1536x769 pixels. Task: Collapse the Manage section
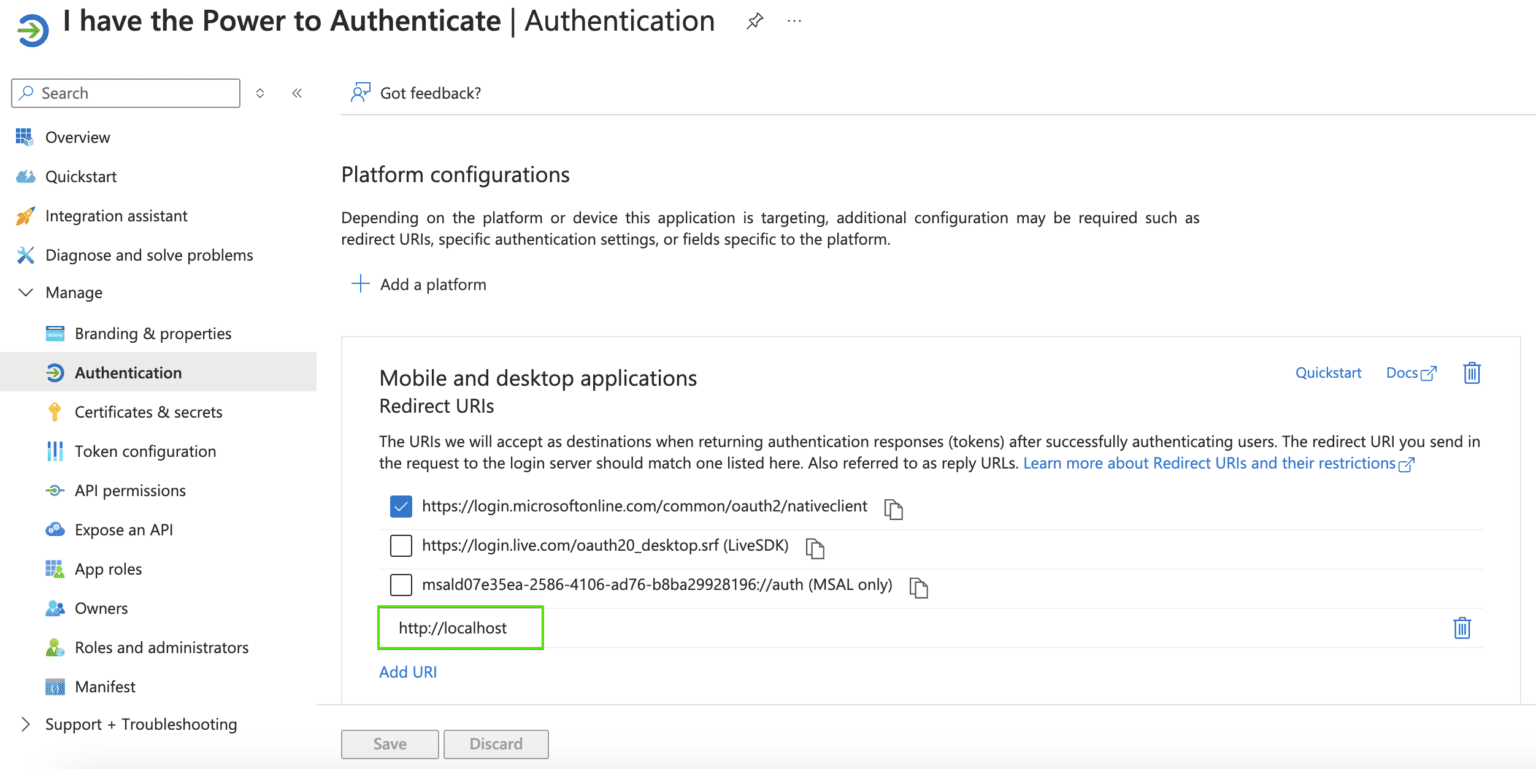click(24, 292)
